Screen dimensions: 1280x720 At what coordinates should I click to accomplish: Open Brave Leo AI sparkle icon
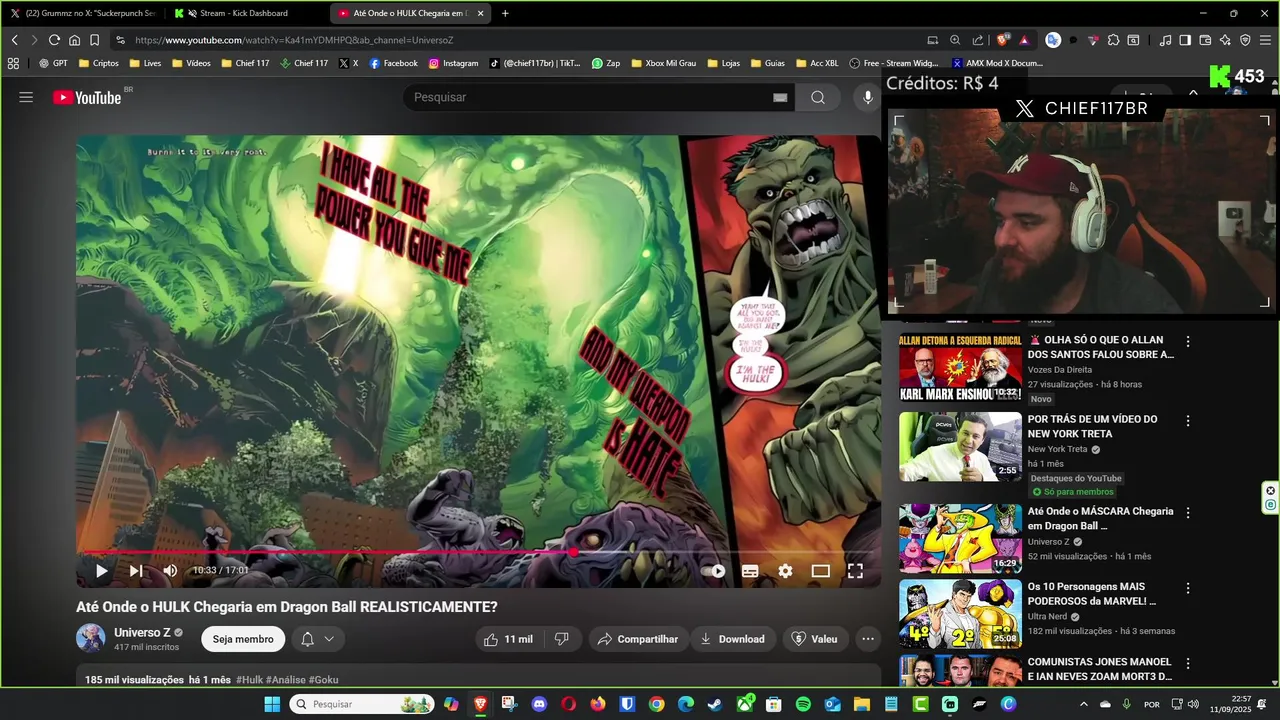(1225, 40)
